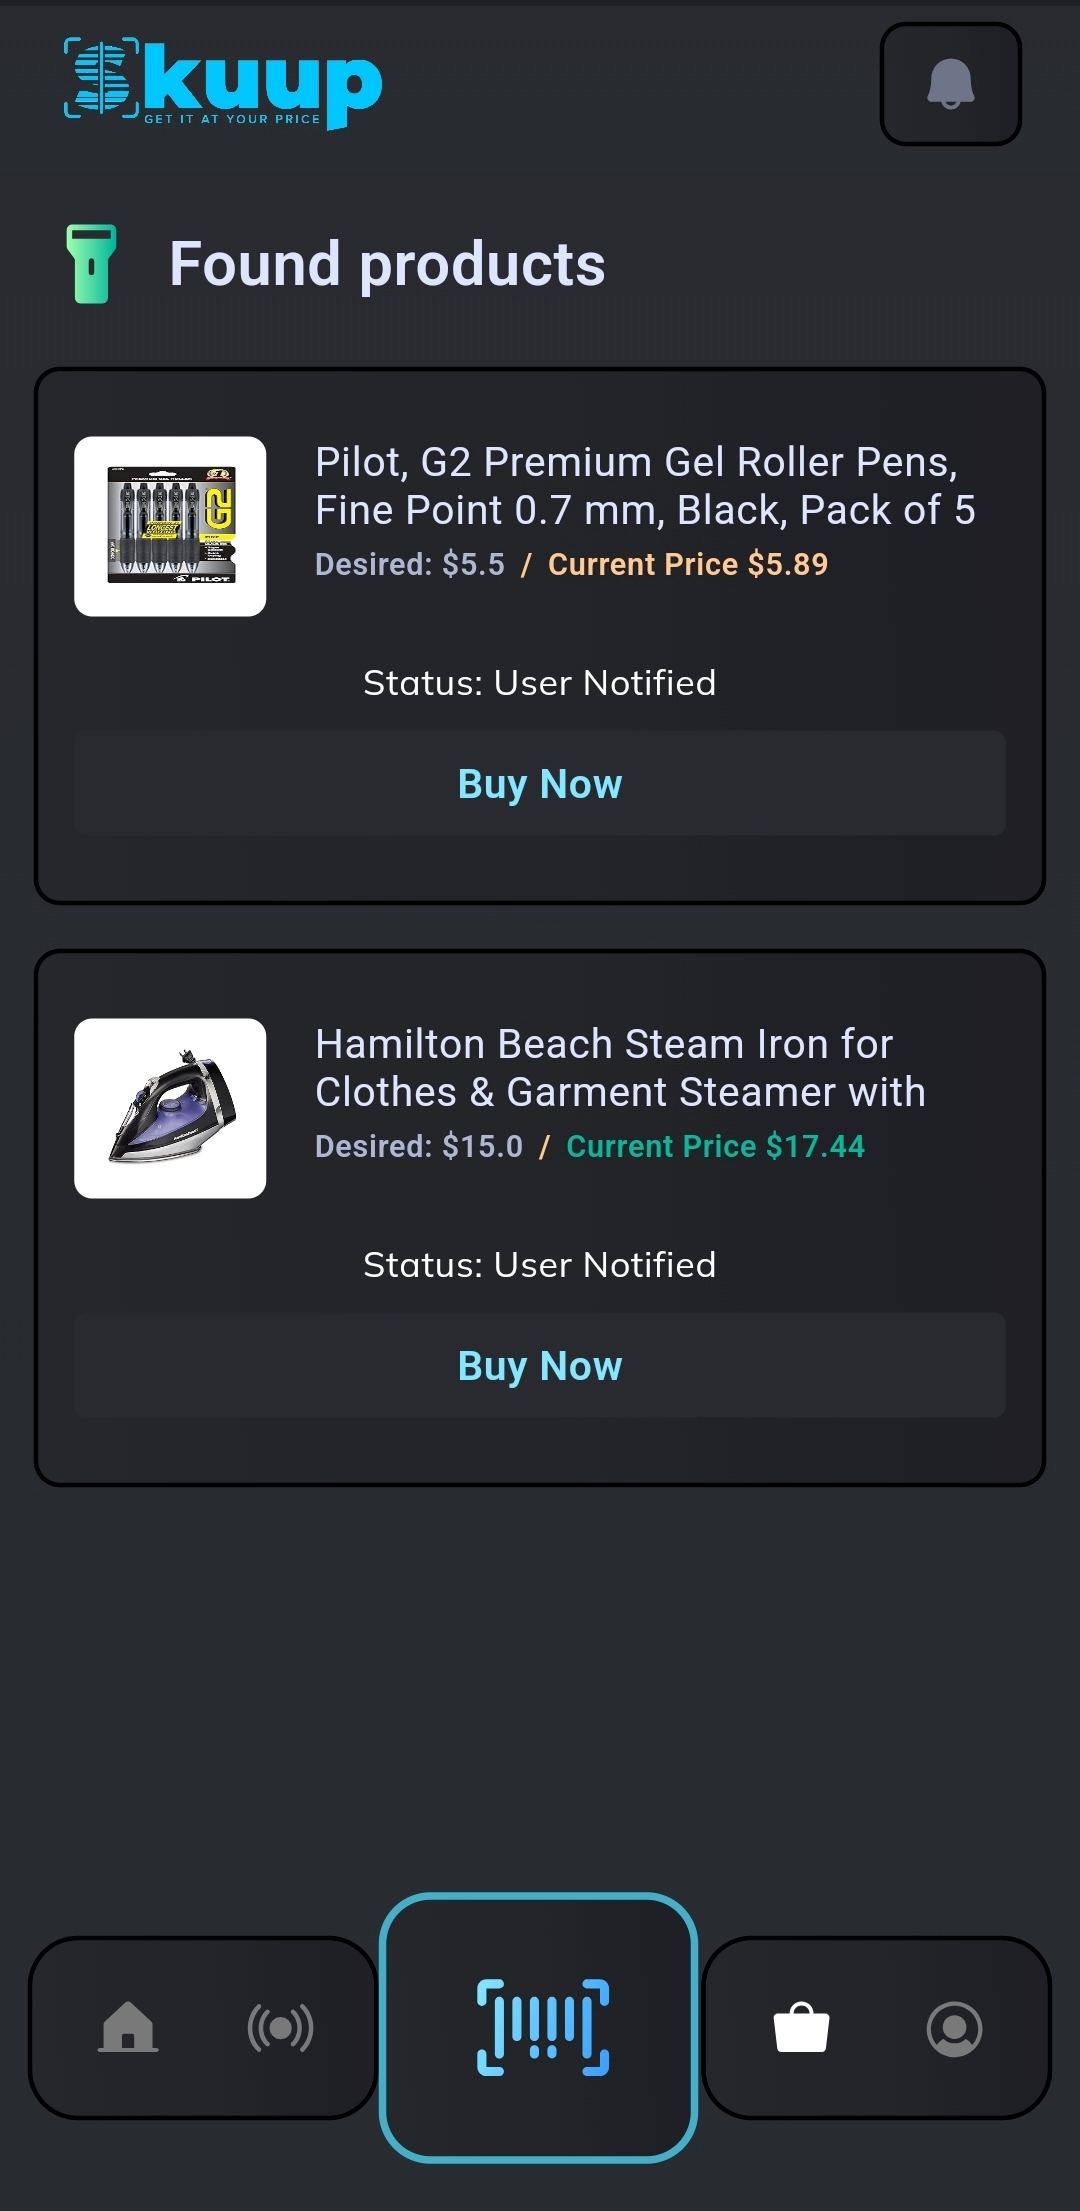Open the shopping bag tab

tap(801, 2028)
